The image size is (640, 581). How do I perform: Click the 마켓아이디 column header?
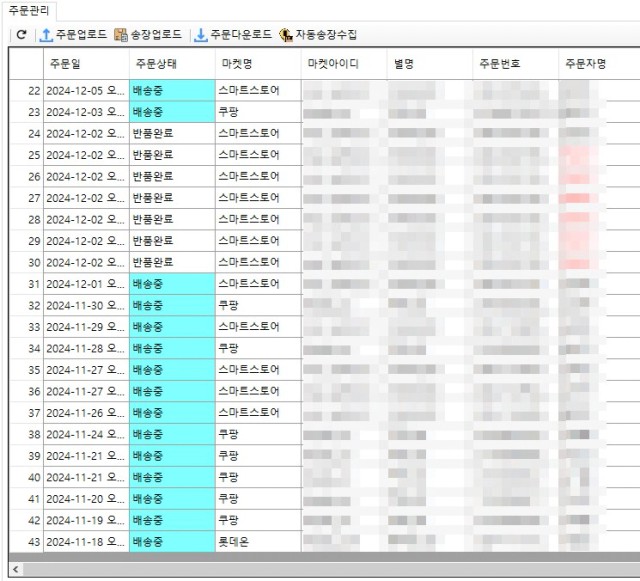point(331,63)
